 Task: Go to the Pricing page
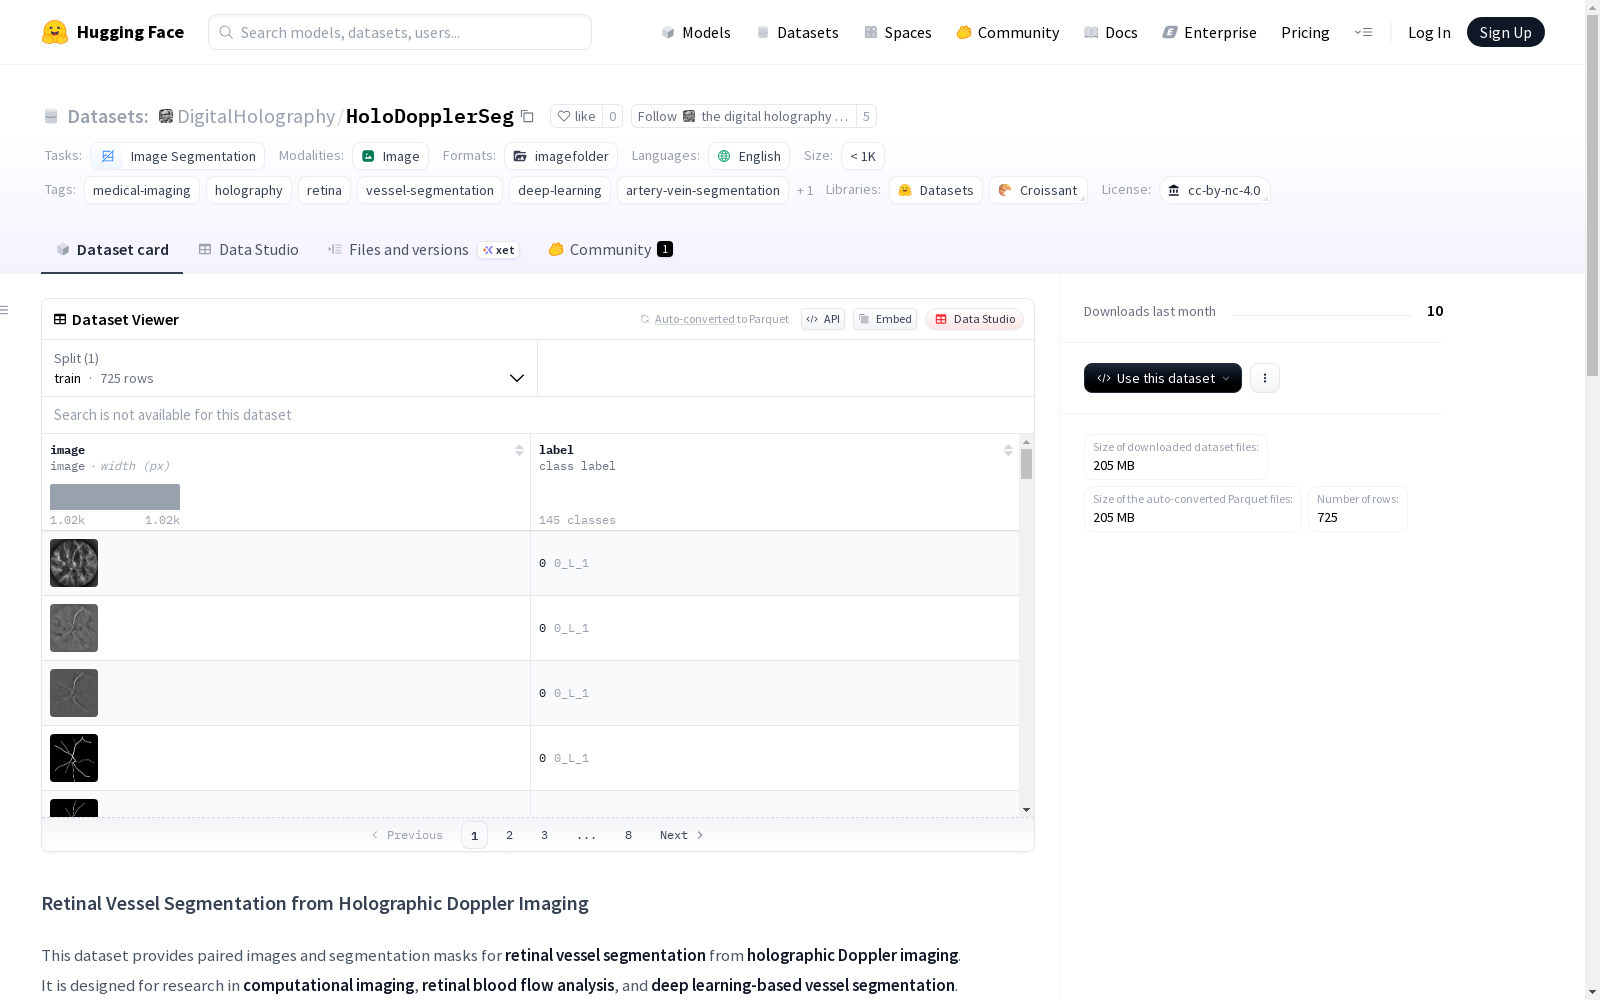tap(1305, 32)
